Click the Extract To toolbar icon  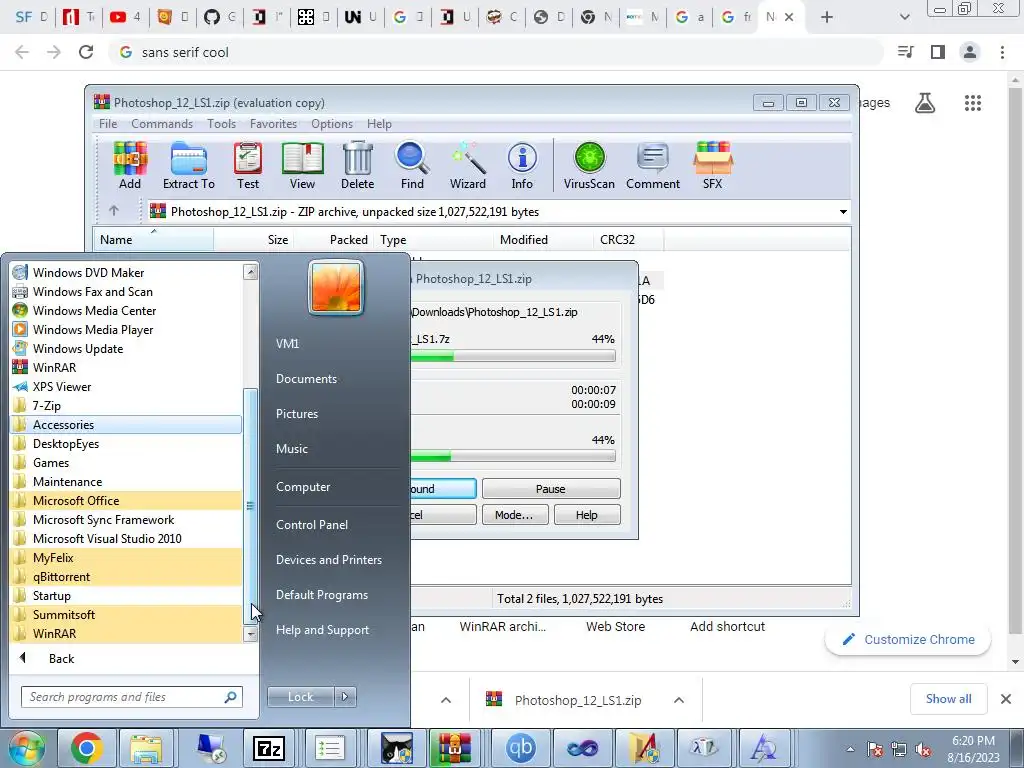[189, 166]
